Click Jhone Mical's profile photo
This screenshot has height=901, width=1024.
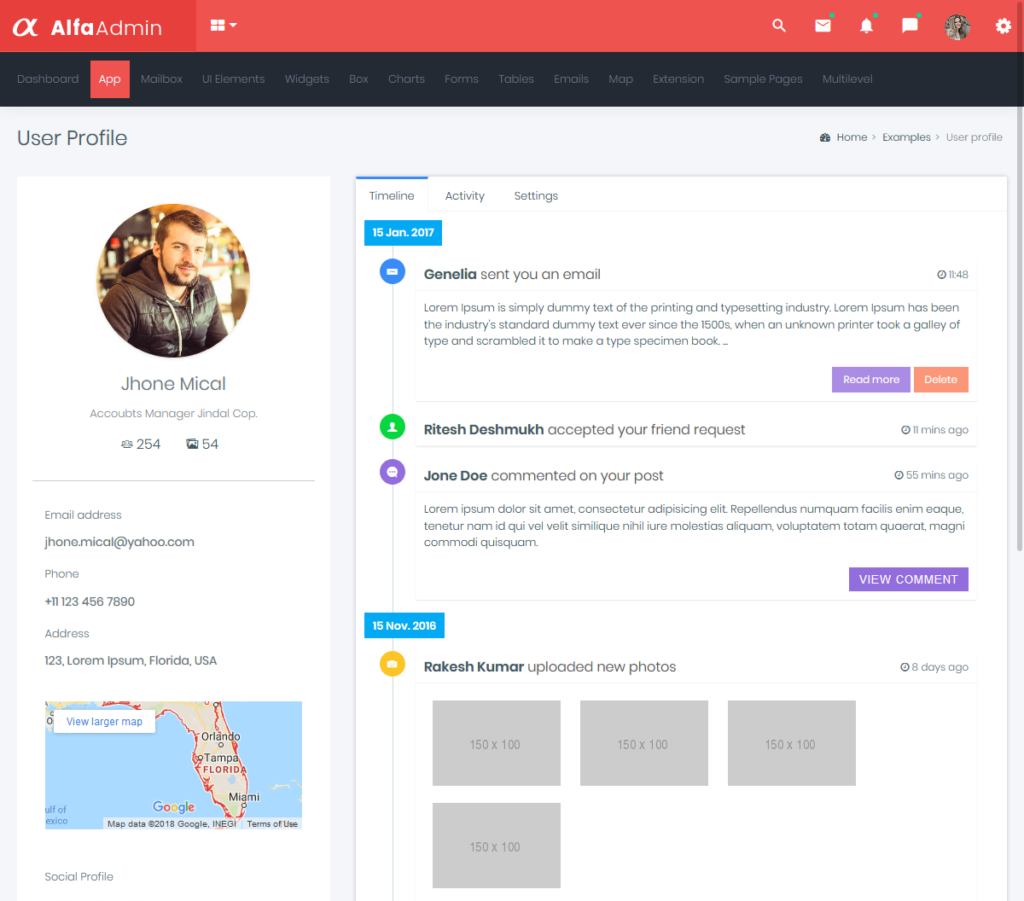coord(173,281)
